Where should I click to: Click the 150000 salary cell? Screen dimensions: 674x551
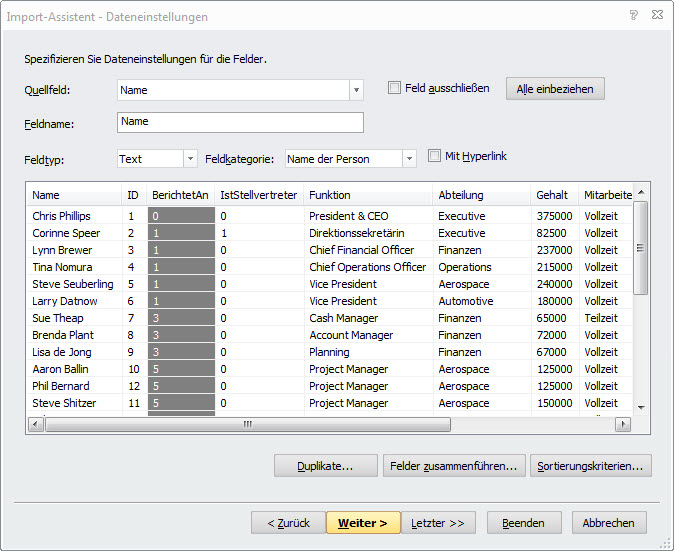coord(555,403)
